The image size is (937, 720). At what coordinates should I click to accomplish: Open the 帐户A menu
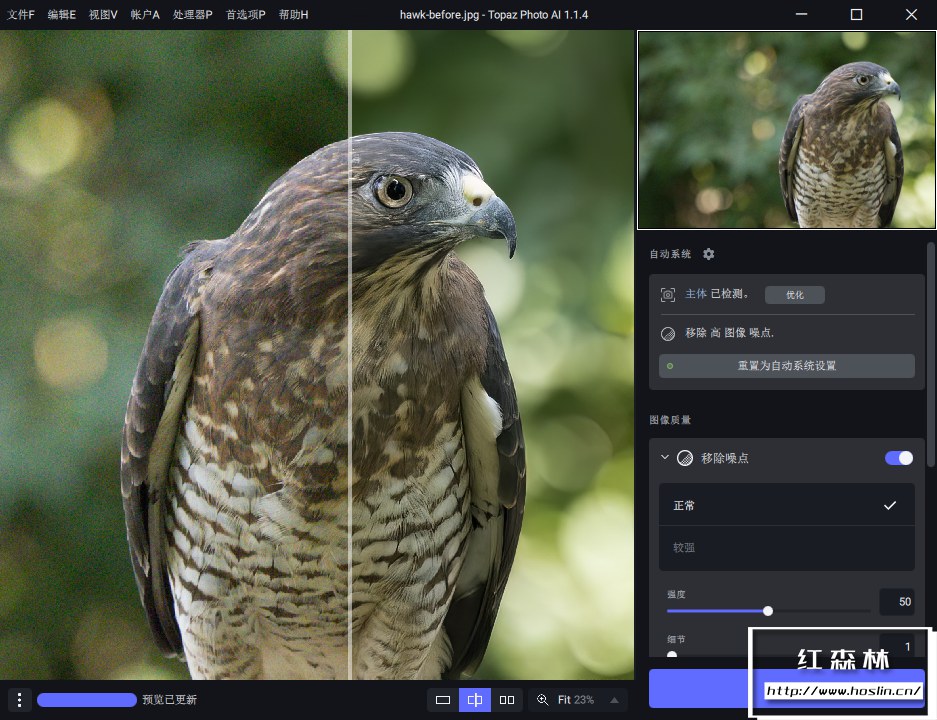point(145,14)
